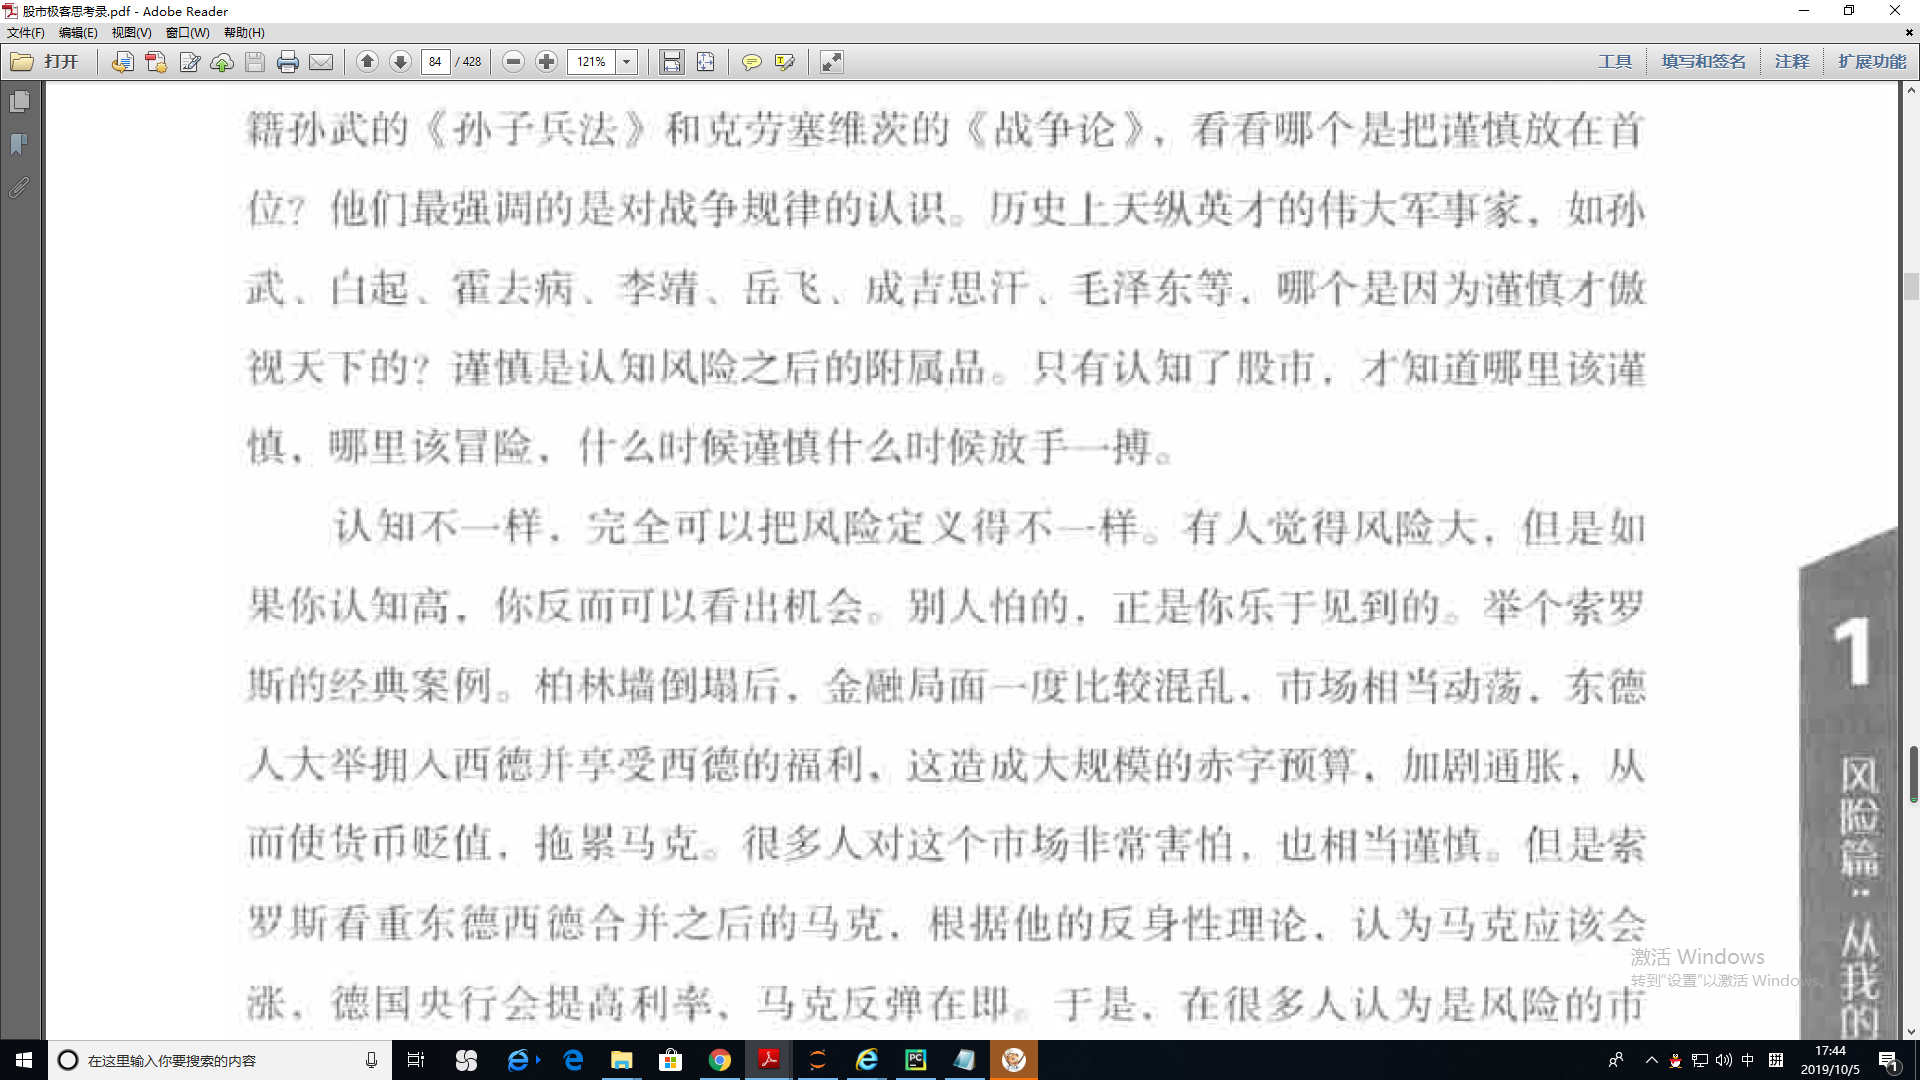The width and height of the screenshot is (1920, 1080).
Task: Click the zoom out minus button
Action: tap(513, 62)
